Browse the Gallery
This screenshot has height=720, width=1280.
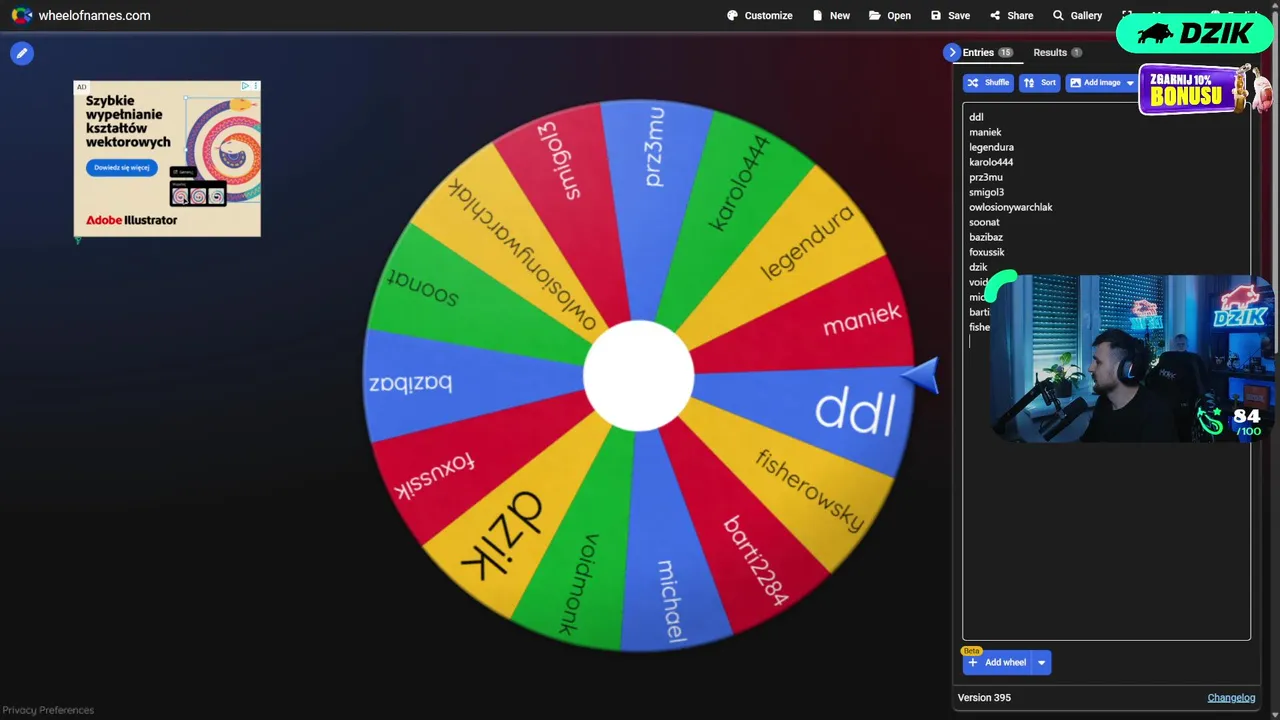pyautogui.click(x=1077, y=15)
